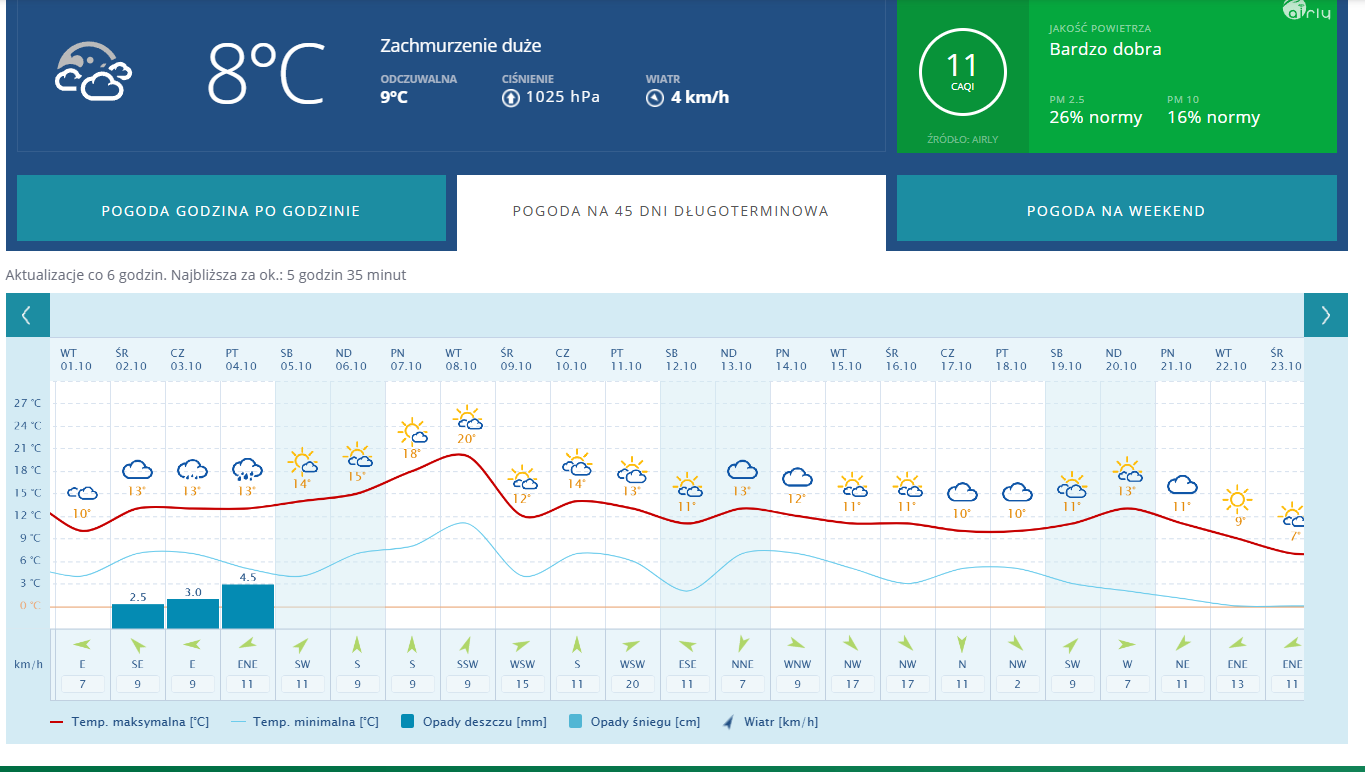Click the sun icon for WT 22.10
This screenshot has width=1365, height=772.
pos(1238,498)
